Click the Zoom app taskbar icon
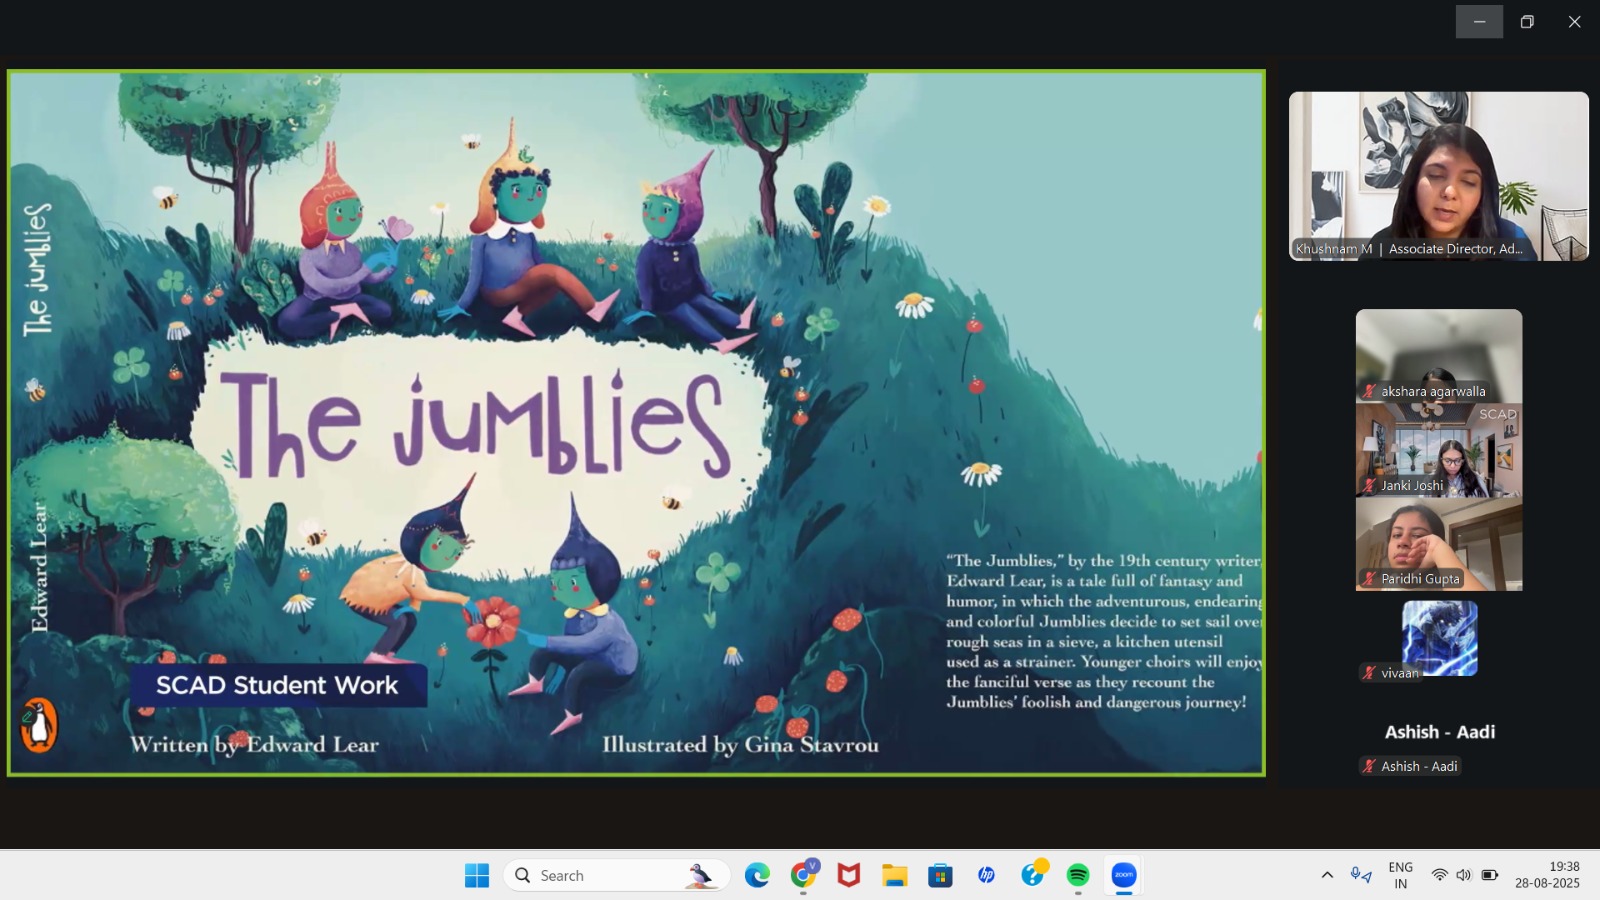Viewport: 1600px width, 900px height. pos(1124,876)
